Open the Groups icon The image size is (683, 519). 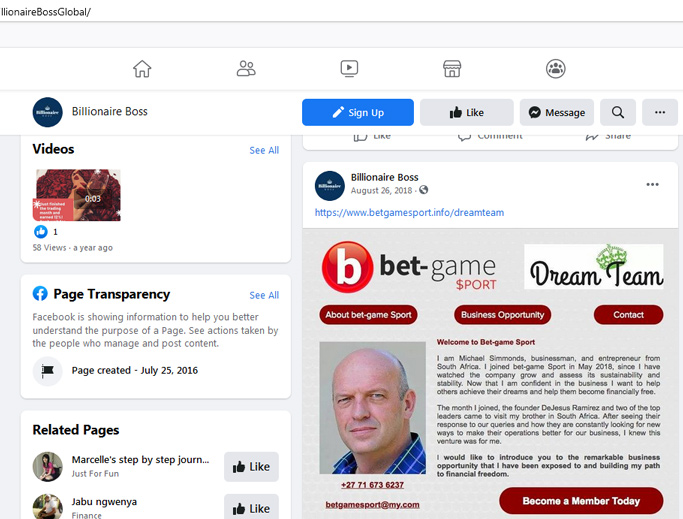pyautogui.click(x=555, y=69)
